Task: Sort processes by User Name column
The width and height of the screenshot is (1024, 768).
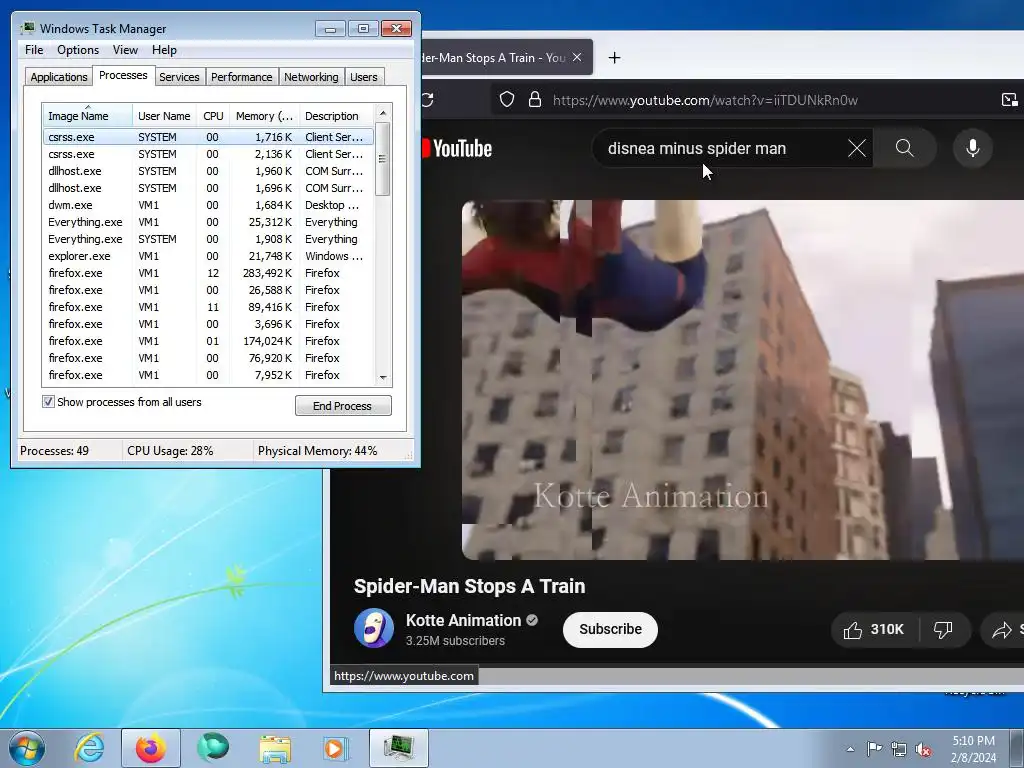Action: pyautogui.click(x=165, y=116)
